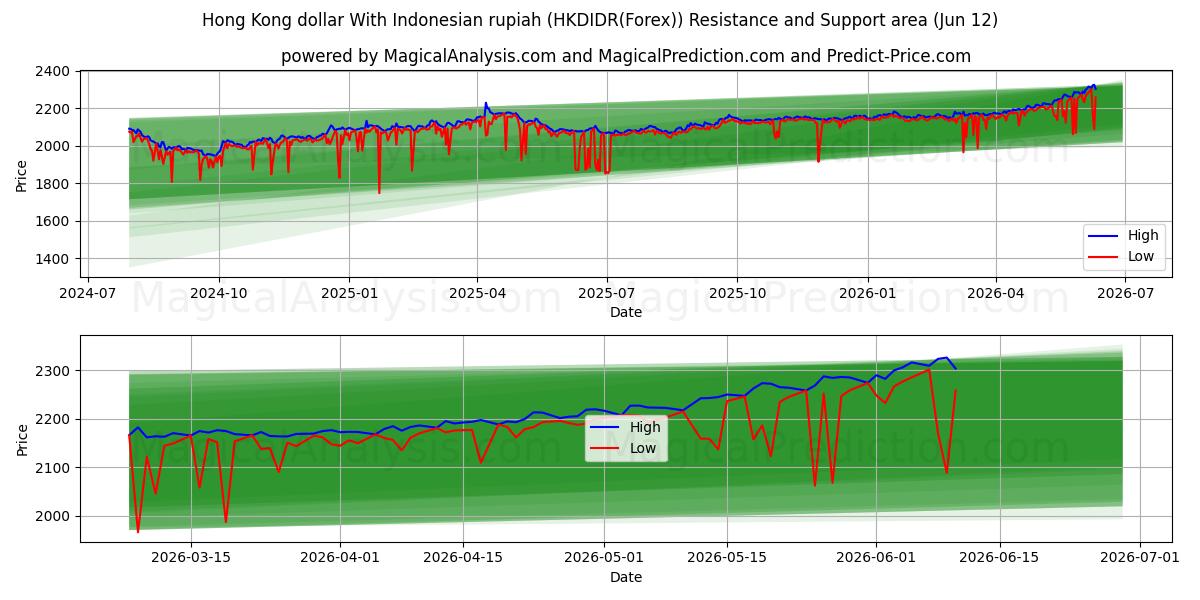The height and width of the screenshot is (600, 1200).
Task: Click the 1400 price tick label
Action: pos(53,259)
